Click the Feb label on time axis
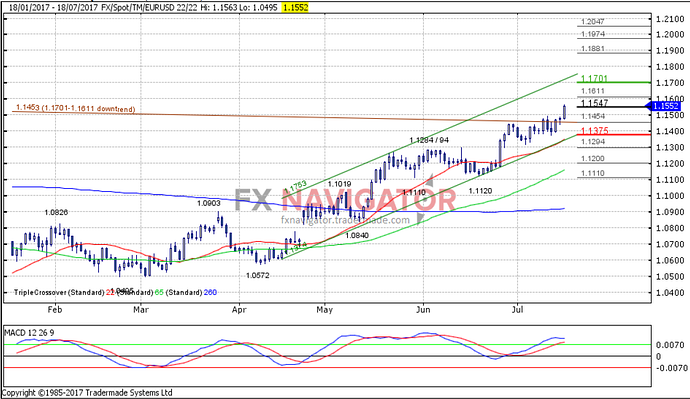Screen dimensions: 690x399 (55, 310)
